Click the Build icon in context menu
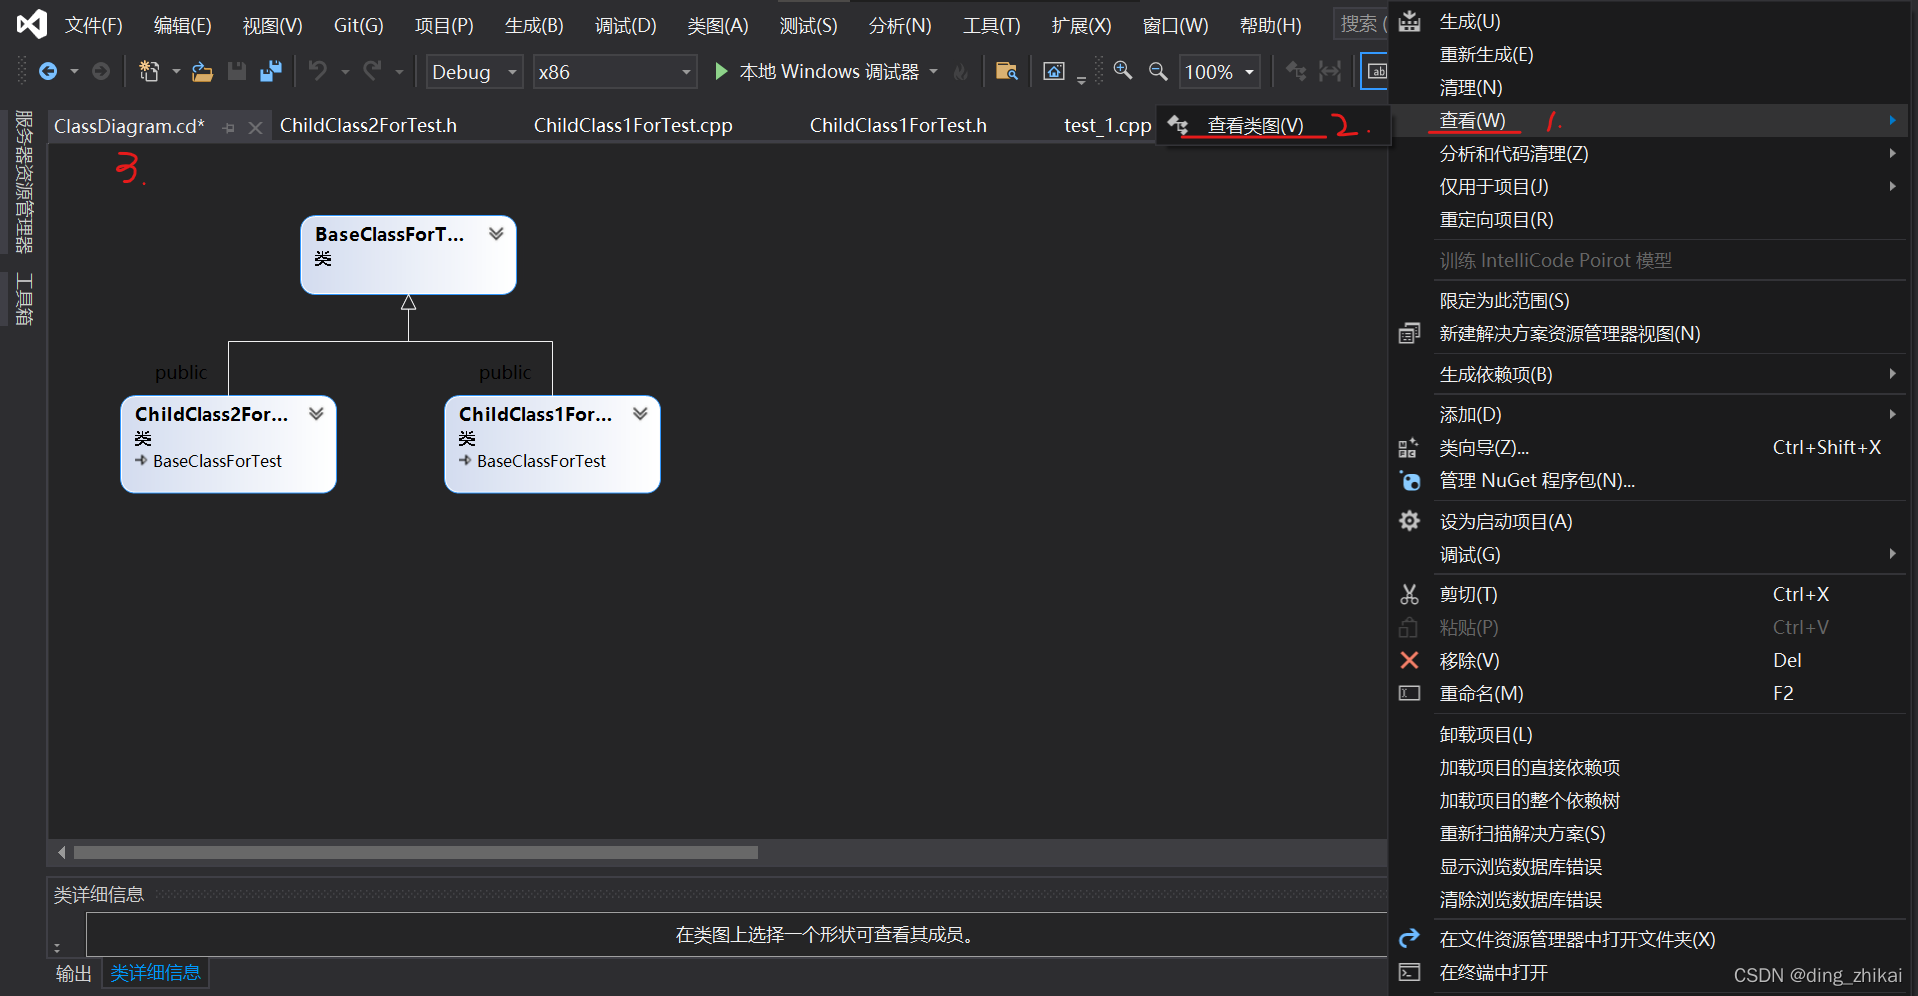 click(x=1409, y=21)
